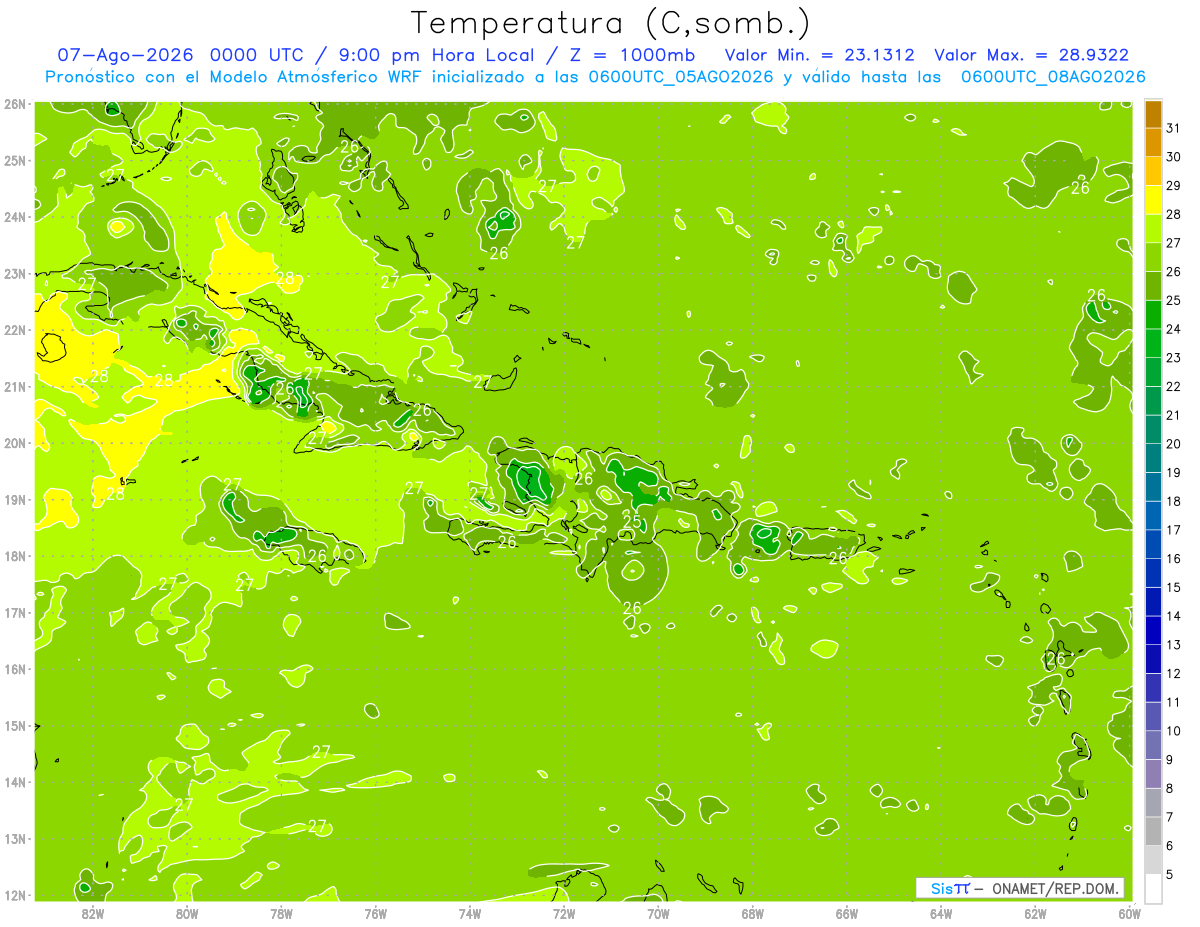Click the 17 label on the color scale
Viewport: 1200px width, 927px height.
[1174, 531]
